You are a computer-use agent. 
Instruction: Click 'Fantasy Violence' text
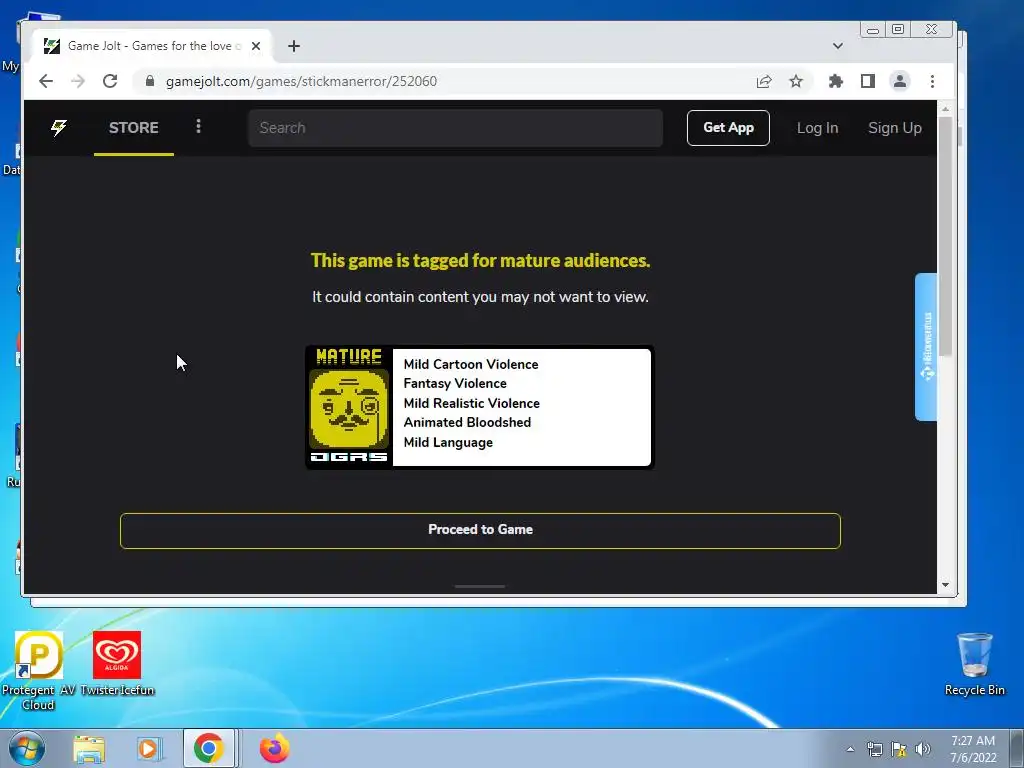(x=455, y=383)
